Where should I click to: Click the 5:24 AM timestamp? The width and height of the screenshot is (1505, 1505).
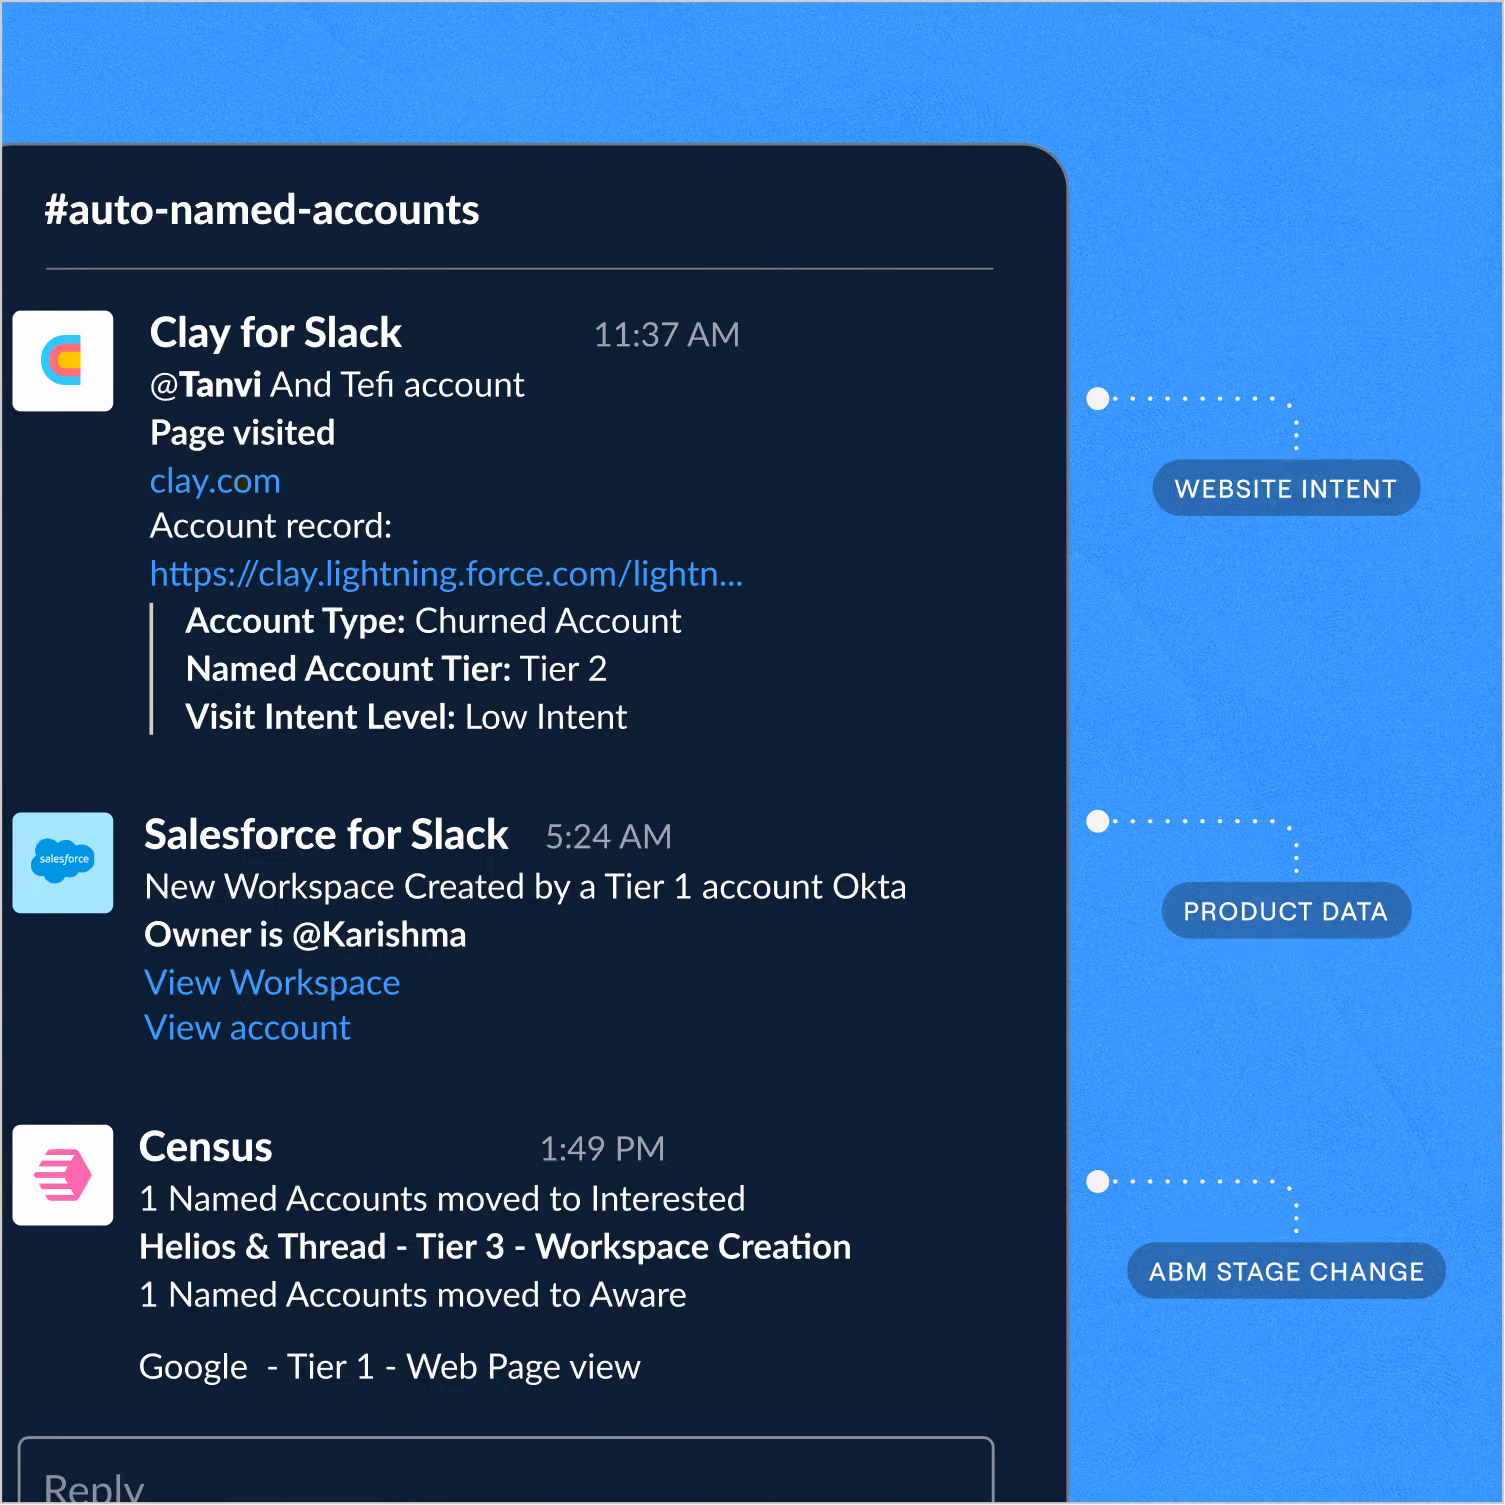point(609,837)
